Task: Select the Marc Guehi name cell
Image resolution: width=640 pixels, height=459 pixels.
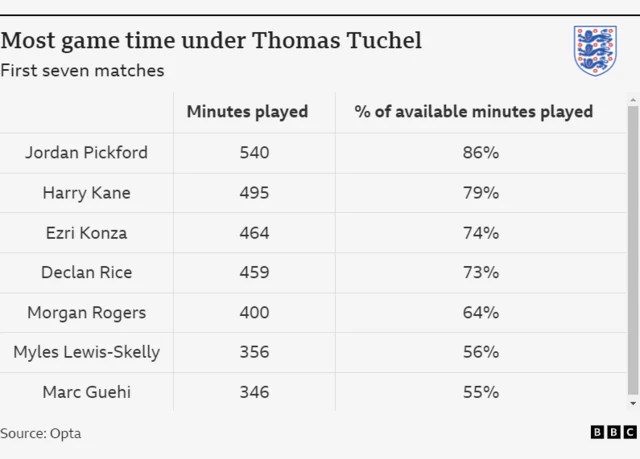Action: coord(86,392)
